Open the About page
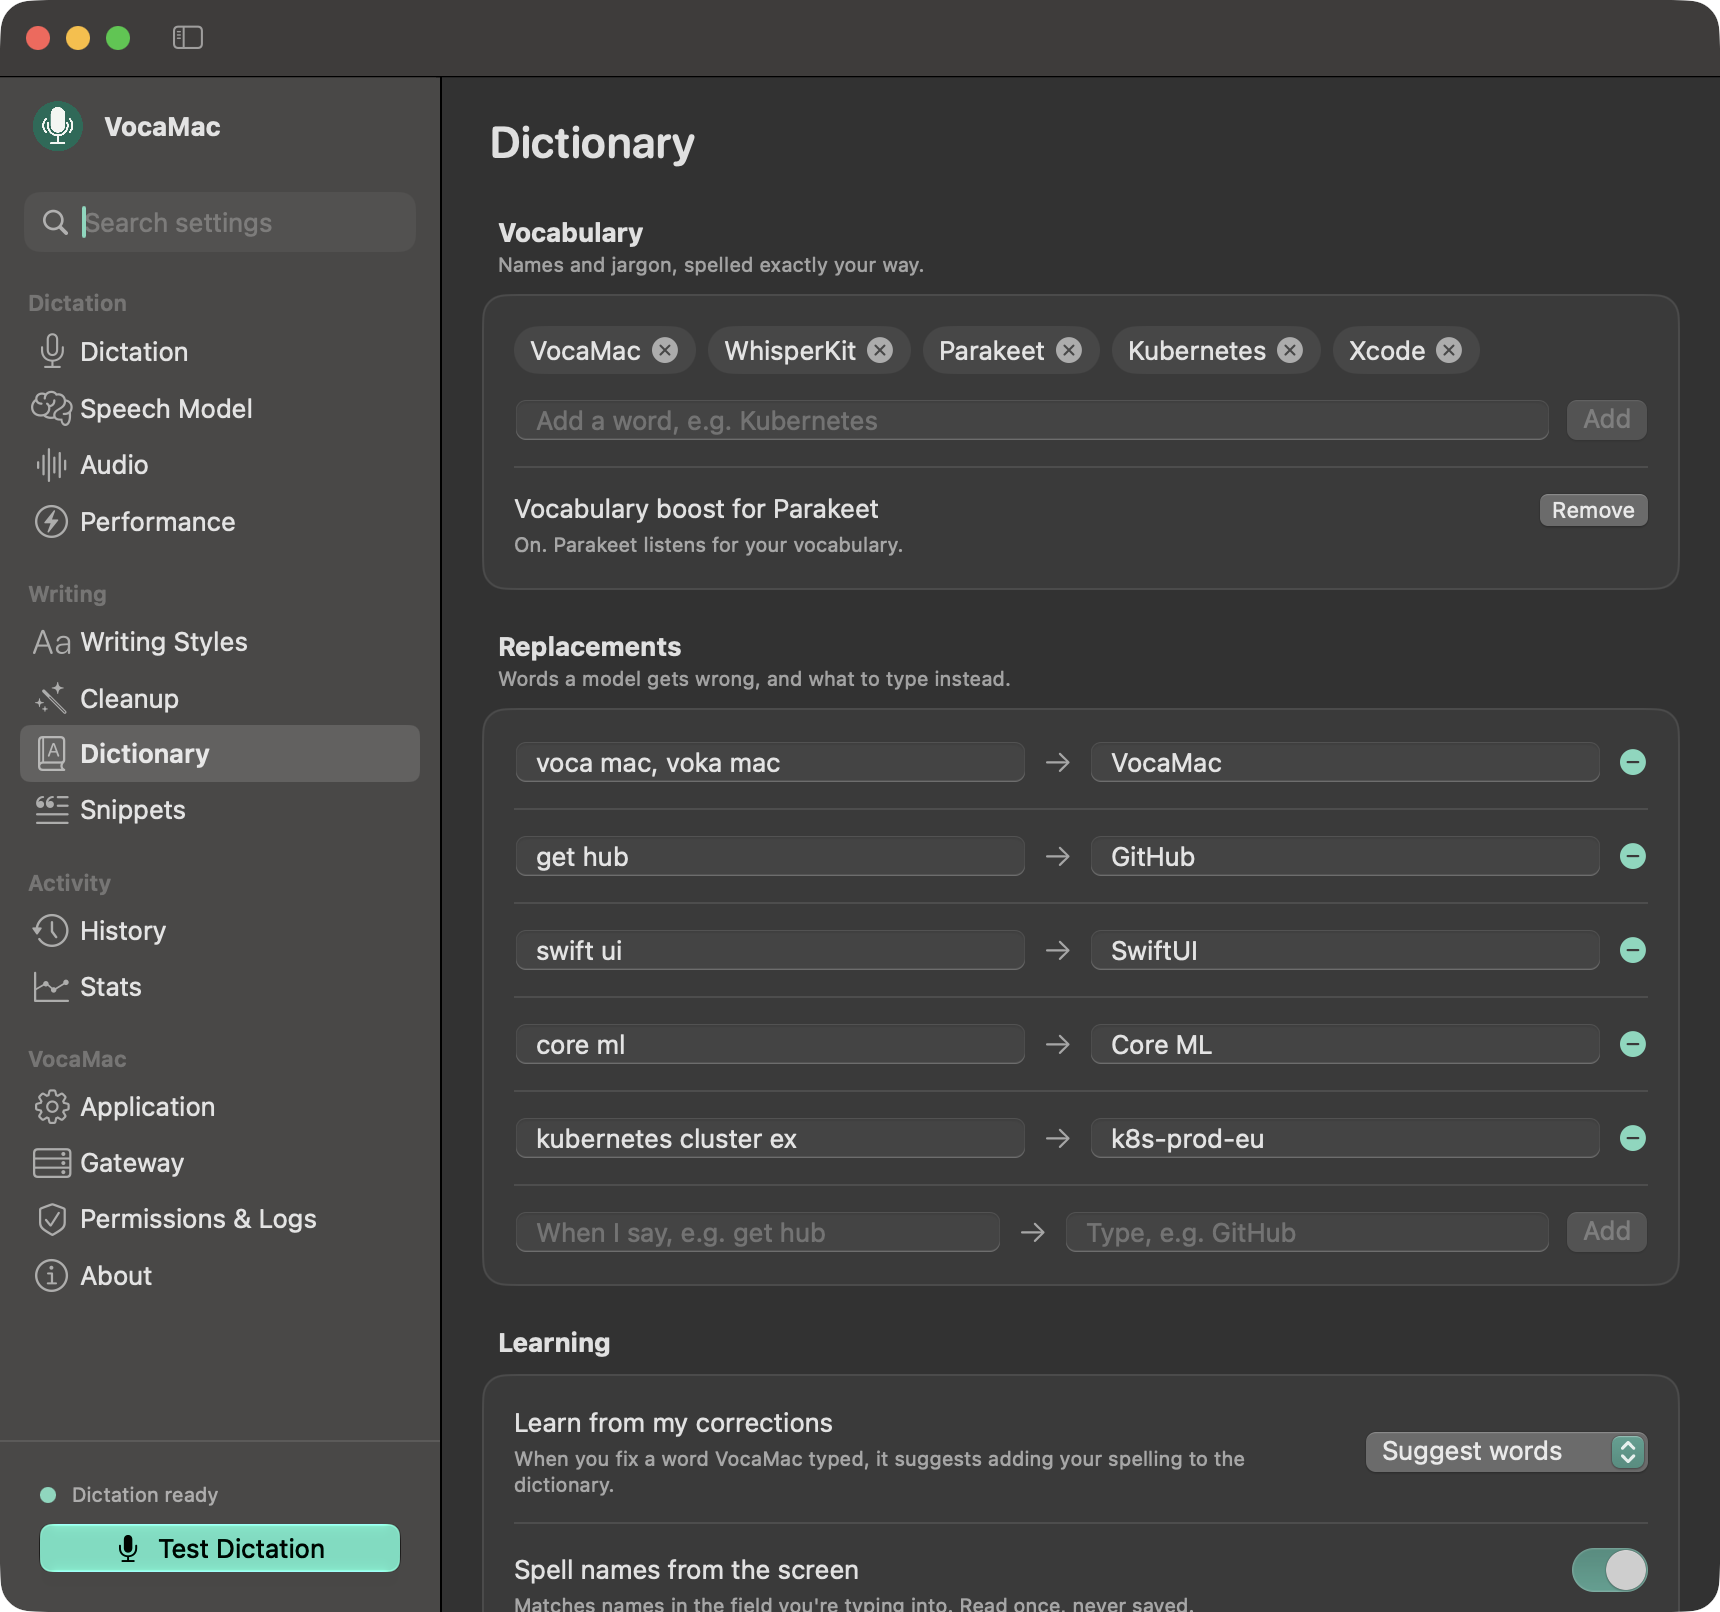 tap(220, 1276)
